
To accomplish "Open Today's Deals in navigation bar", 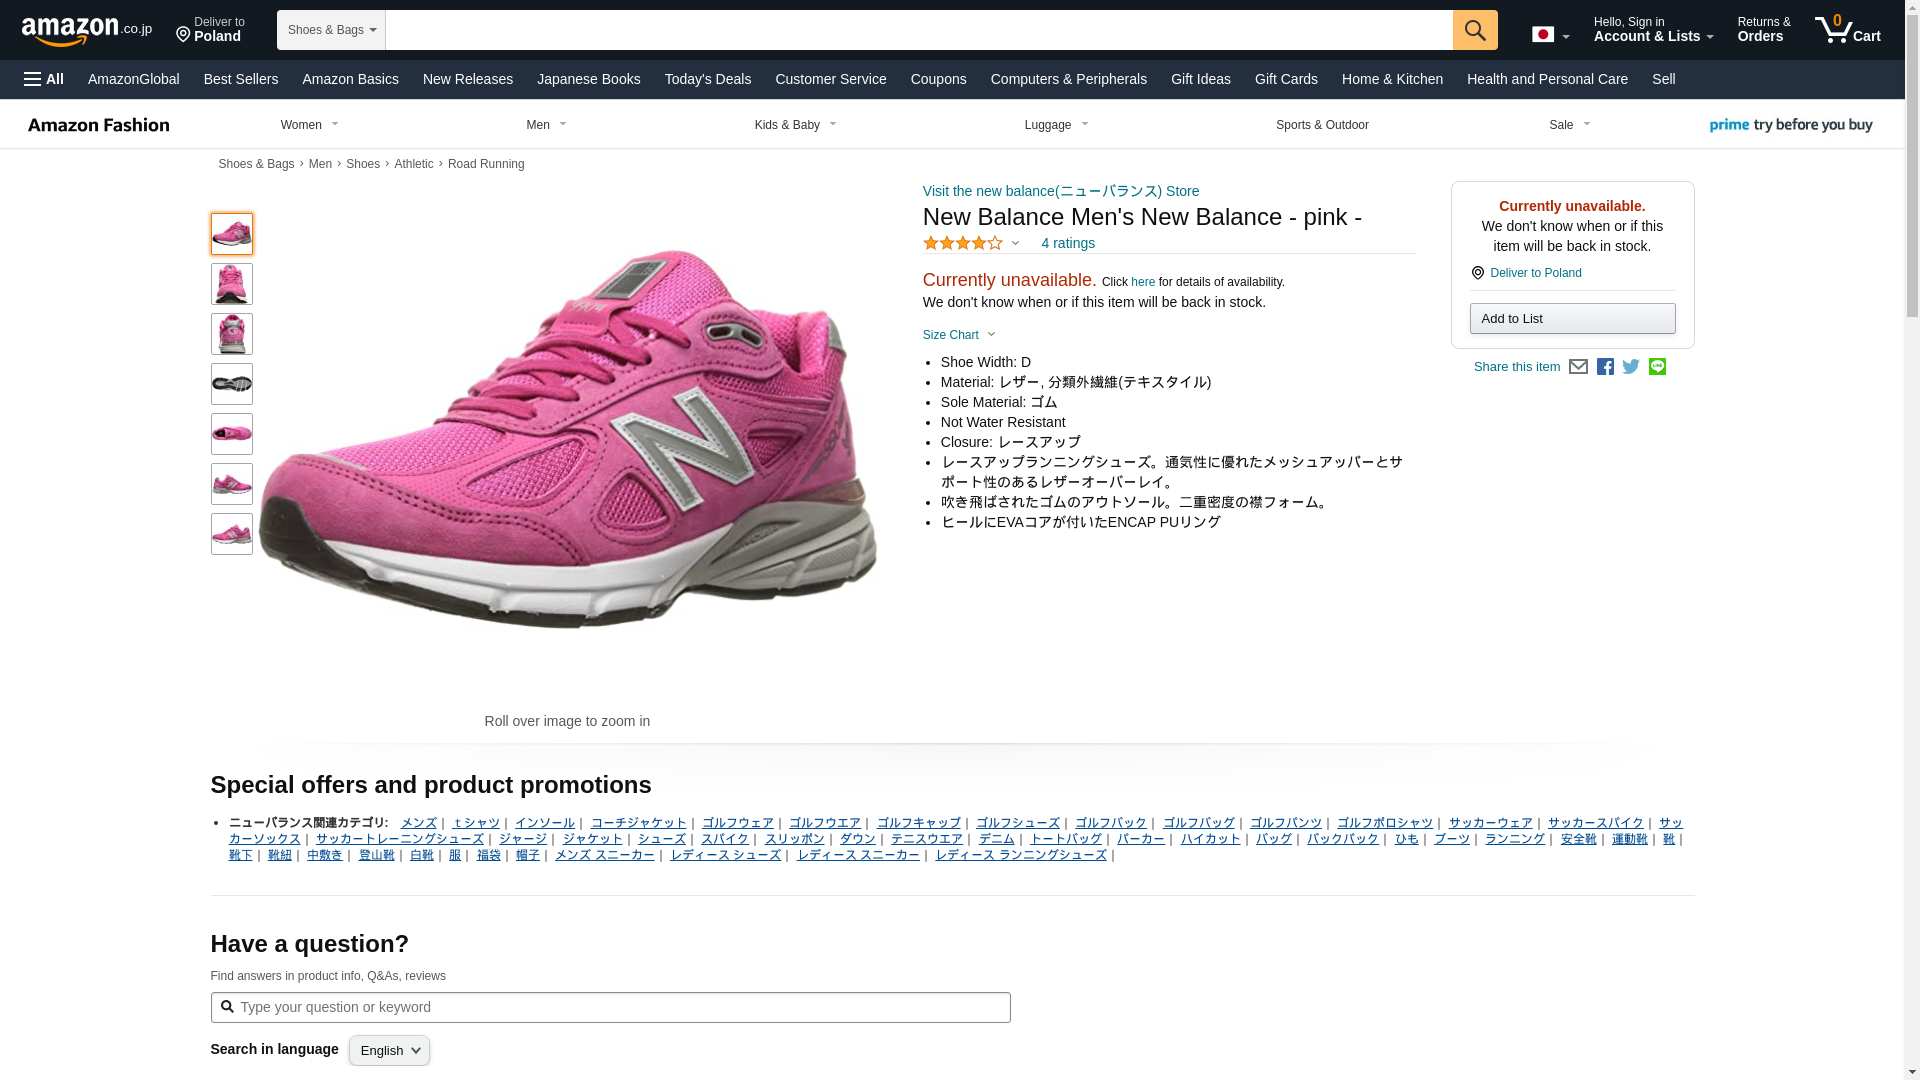I will pyautogui.click(x=707, y=79).
